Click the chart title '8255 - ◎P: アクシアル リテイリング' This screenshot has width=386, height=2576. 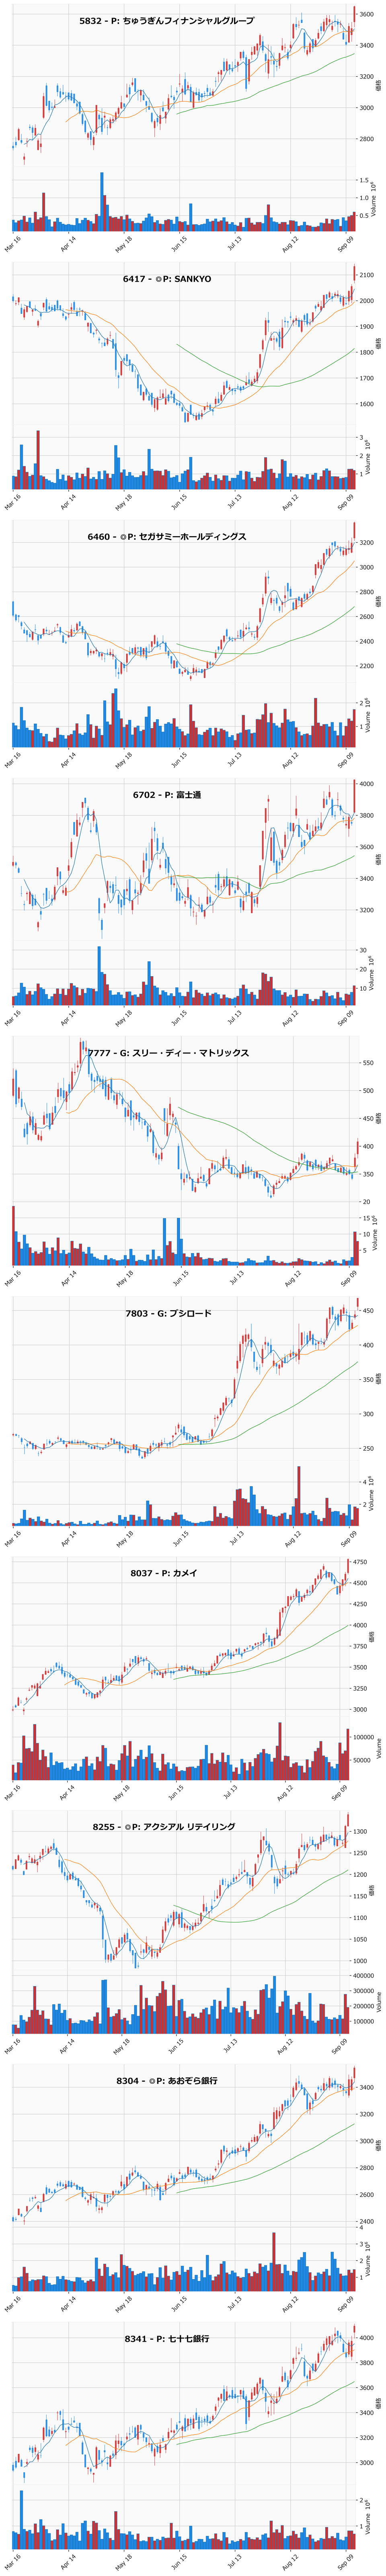pos(164,1827)
